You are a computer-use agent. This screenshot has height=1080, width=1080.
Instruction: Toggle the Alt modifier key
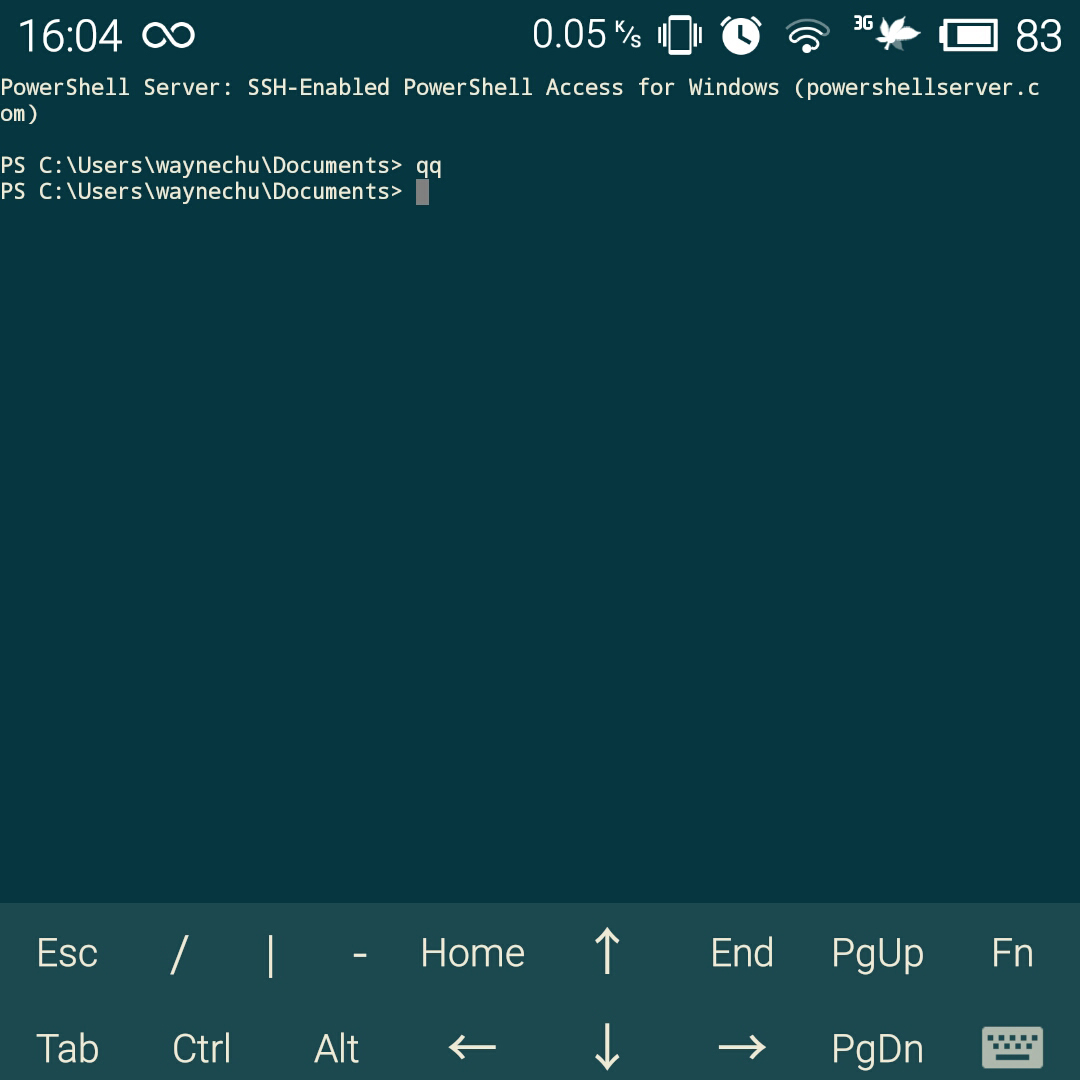336,1048
